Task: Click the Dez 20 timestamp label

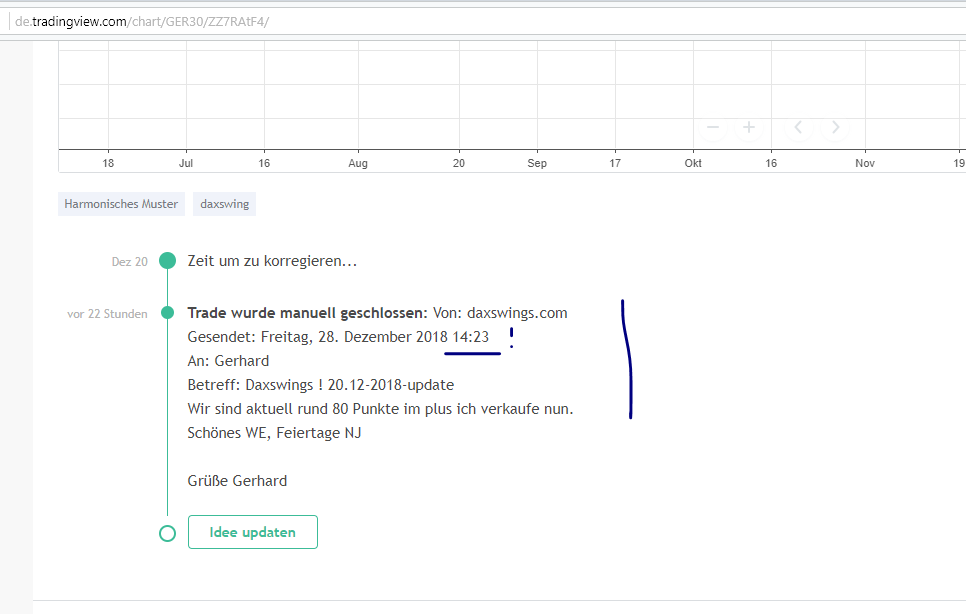Action: (129, 261)
